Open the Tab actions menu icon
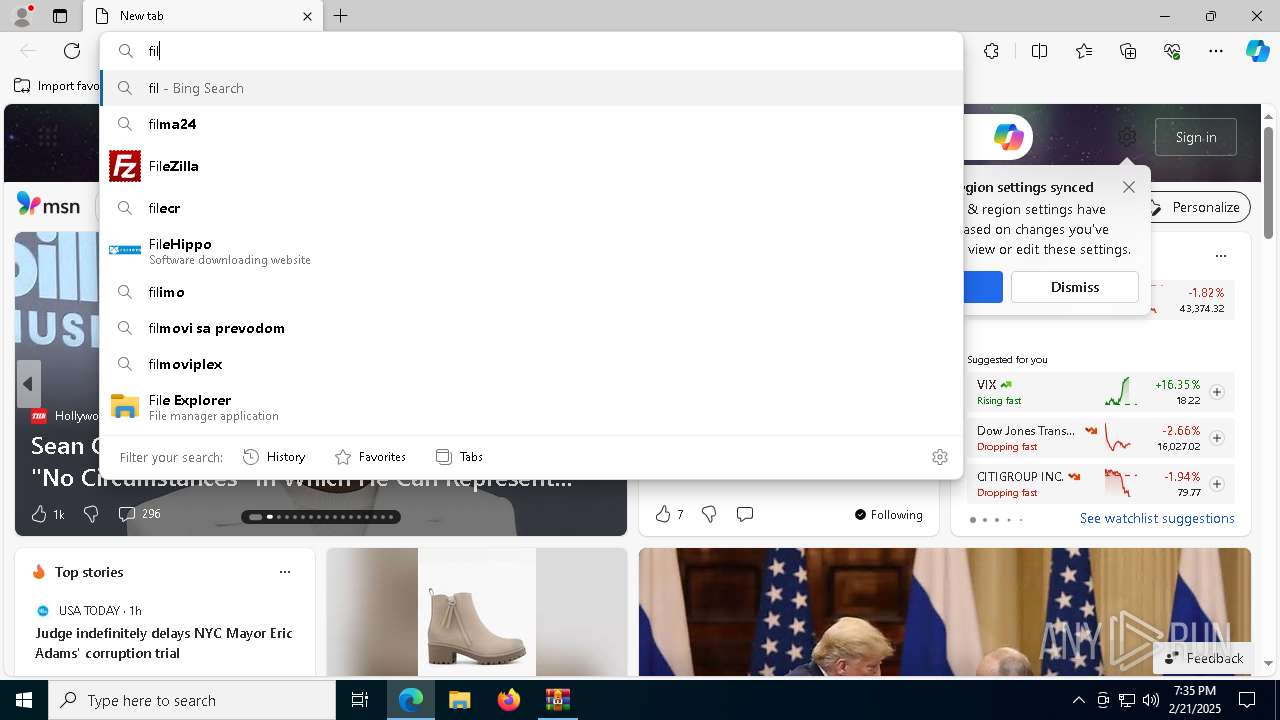This screenshot has width=1280, height=720. [60, 16]
